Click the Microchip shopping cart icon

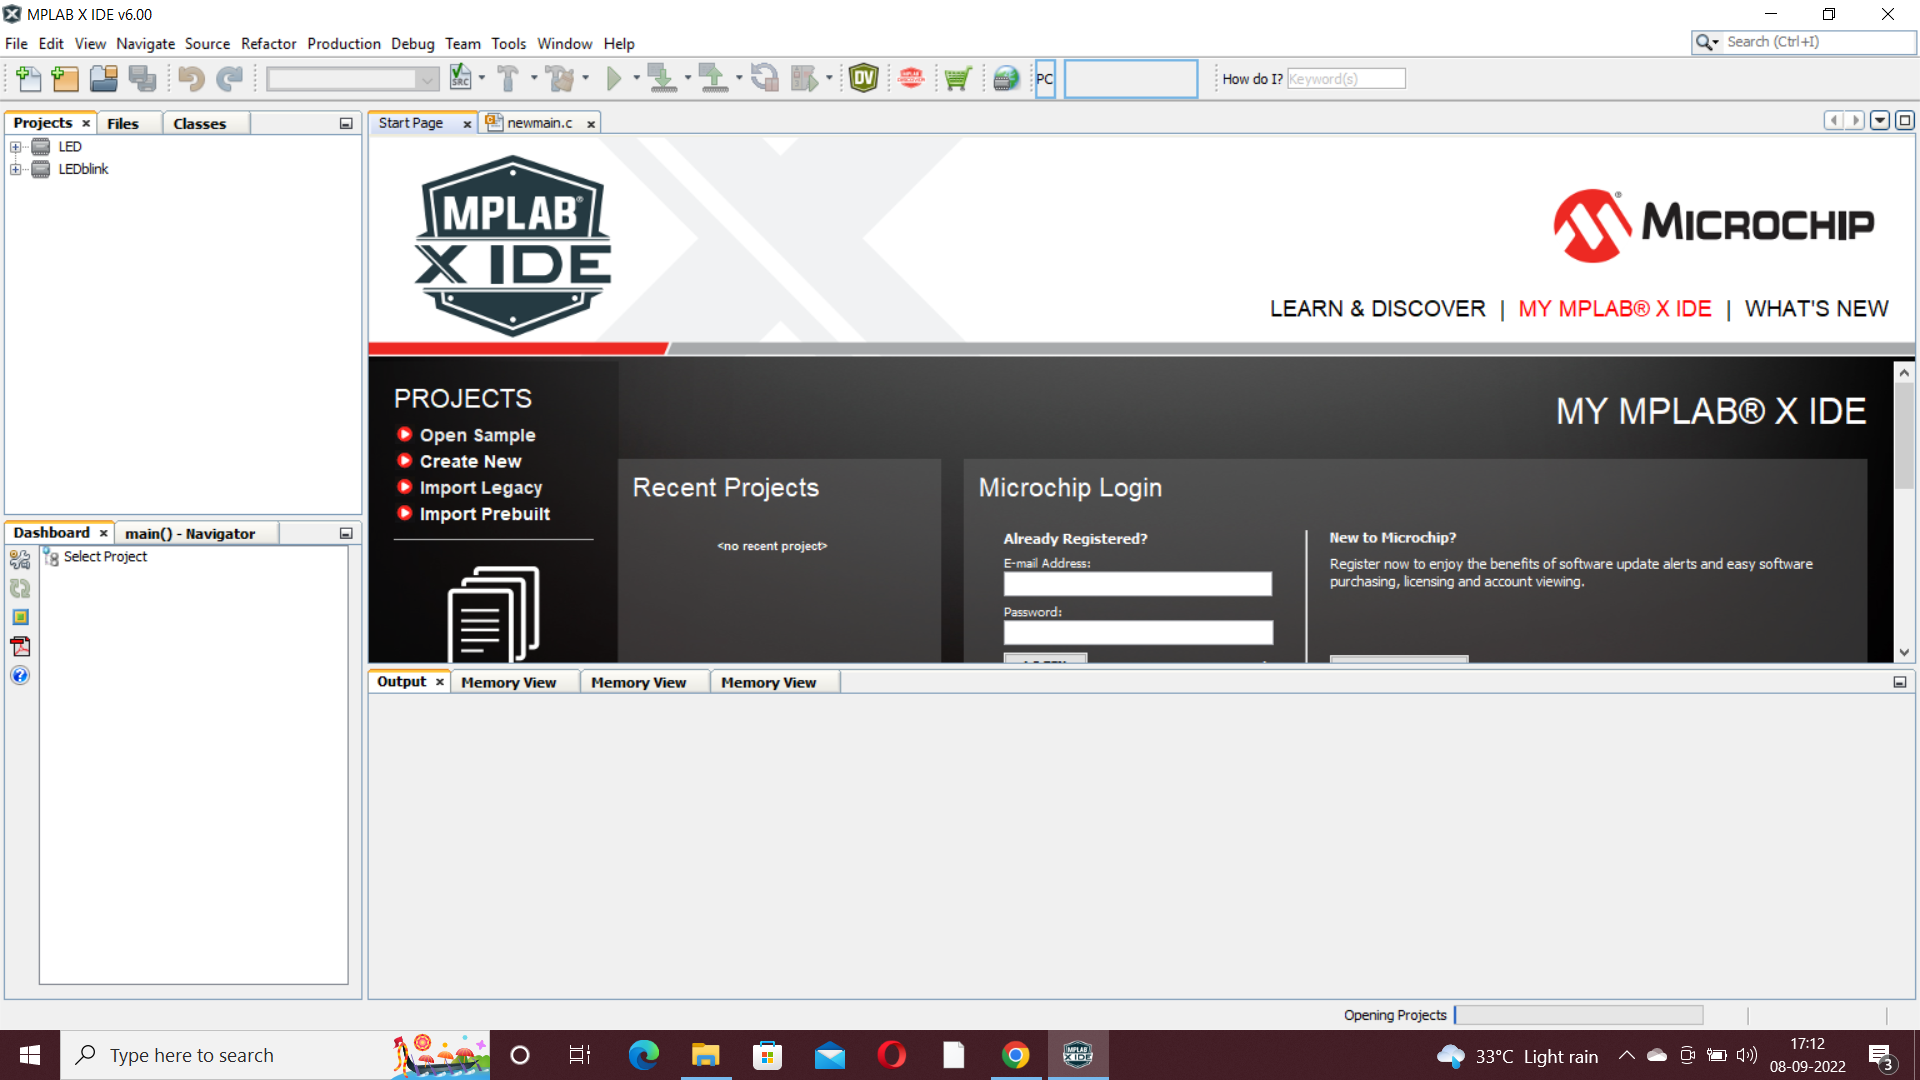click(958, 78)
